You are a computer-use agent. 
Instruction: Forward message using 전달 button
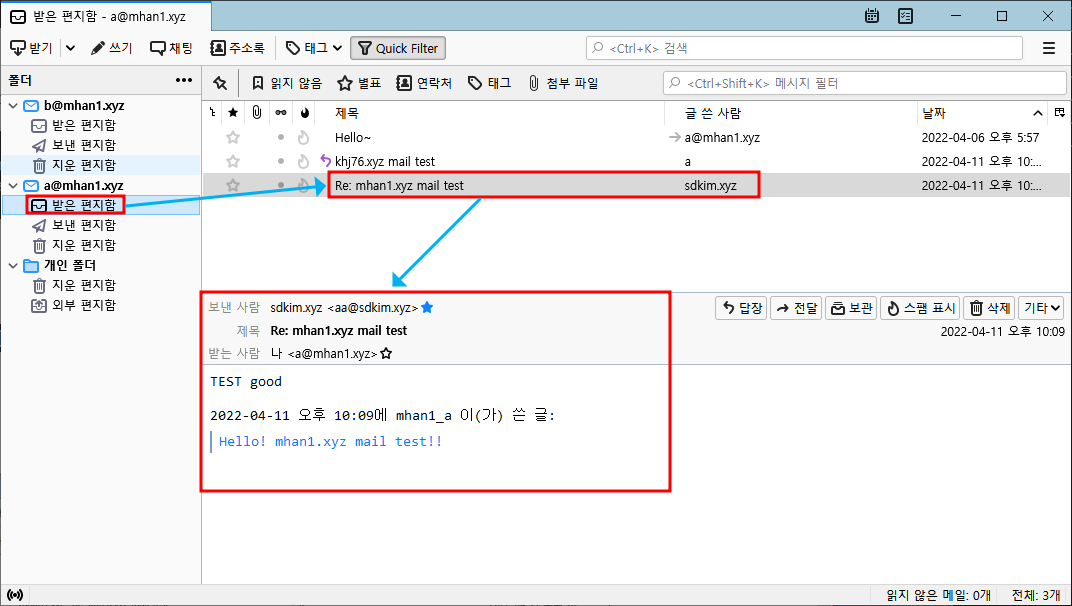pos(796,308)
